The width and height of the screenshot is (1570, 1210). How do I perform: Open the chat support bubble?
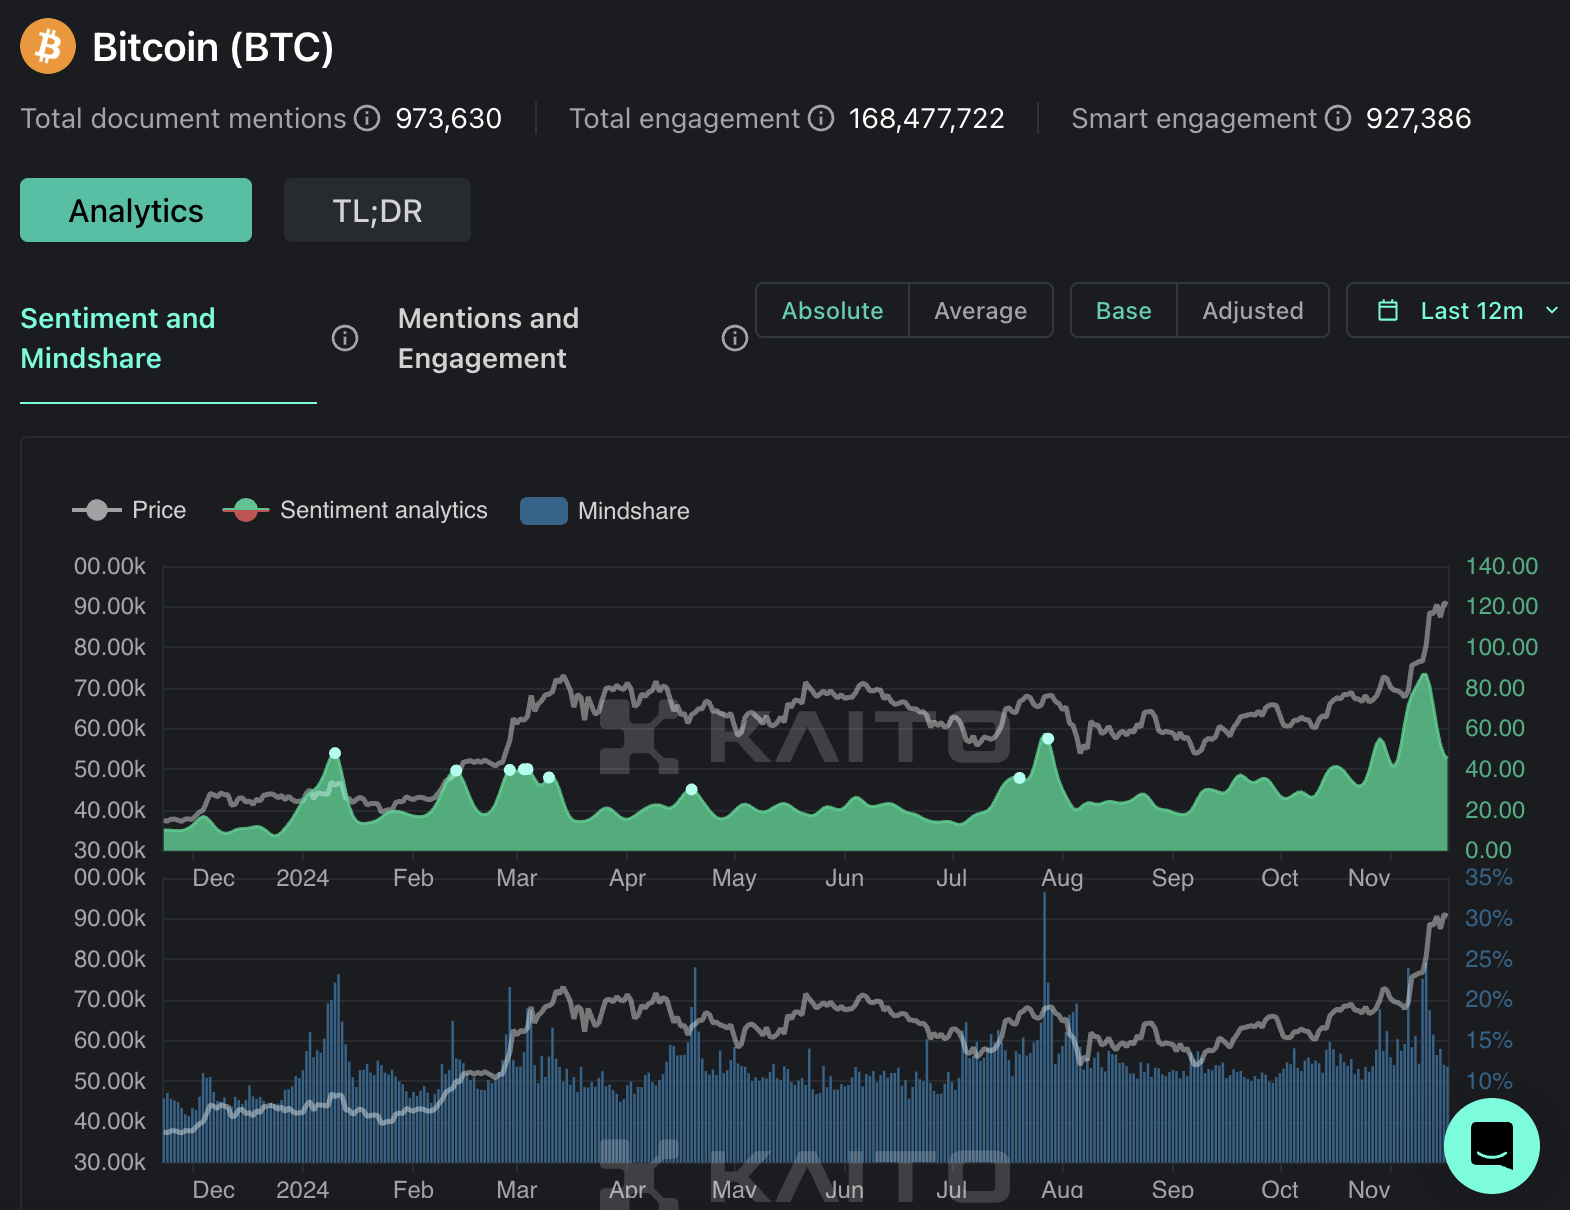pyautogui.click(x=1492, y=1146)
